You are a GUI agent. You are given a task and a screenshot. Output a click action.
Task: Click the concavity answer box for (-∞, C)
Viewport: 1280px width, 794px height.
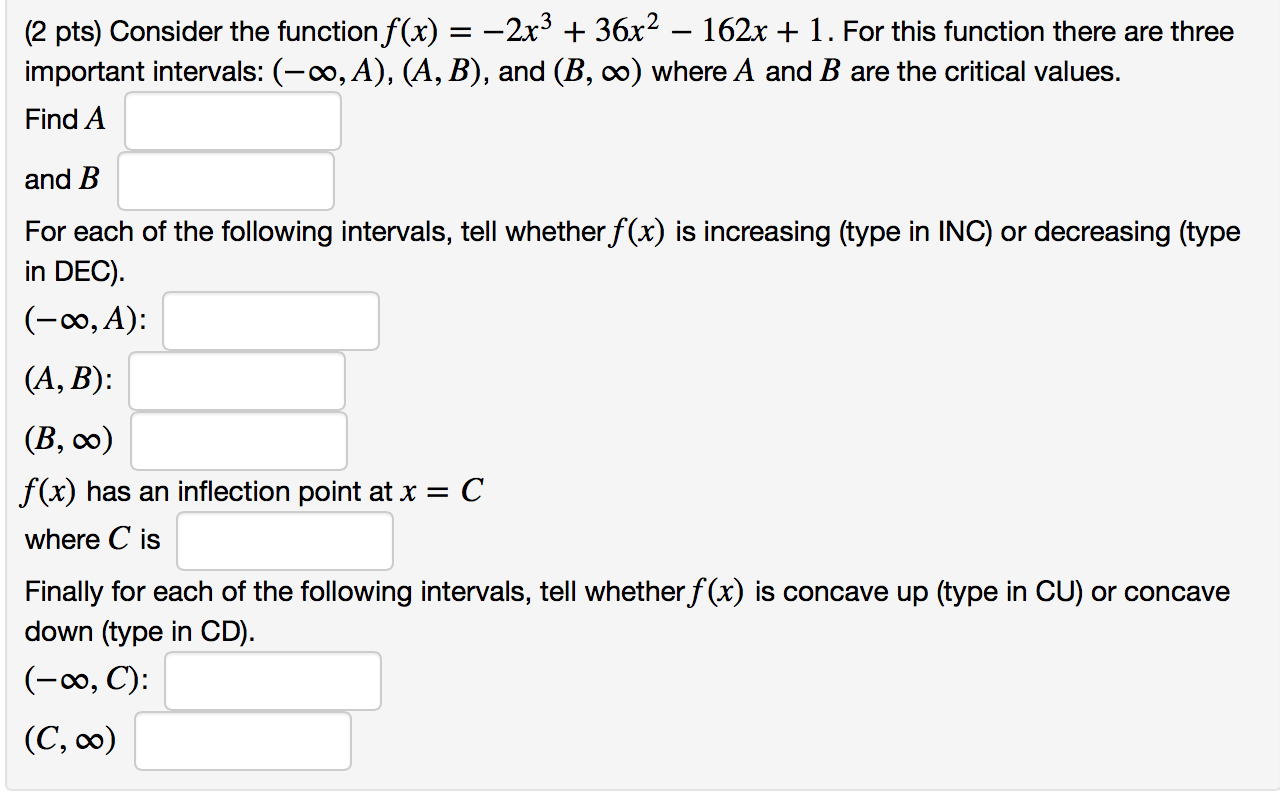[x=274, y=680]
